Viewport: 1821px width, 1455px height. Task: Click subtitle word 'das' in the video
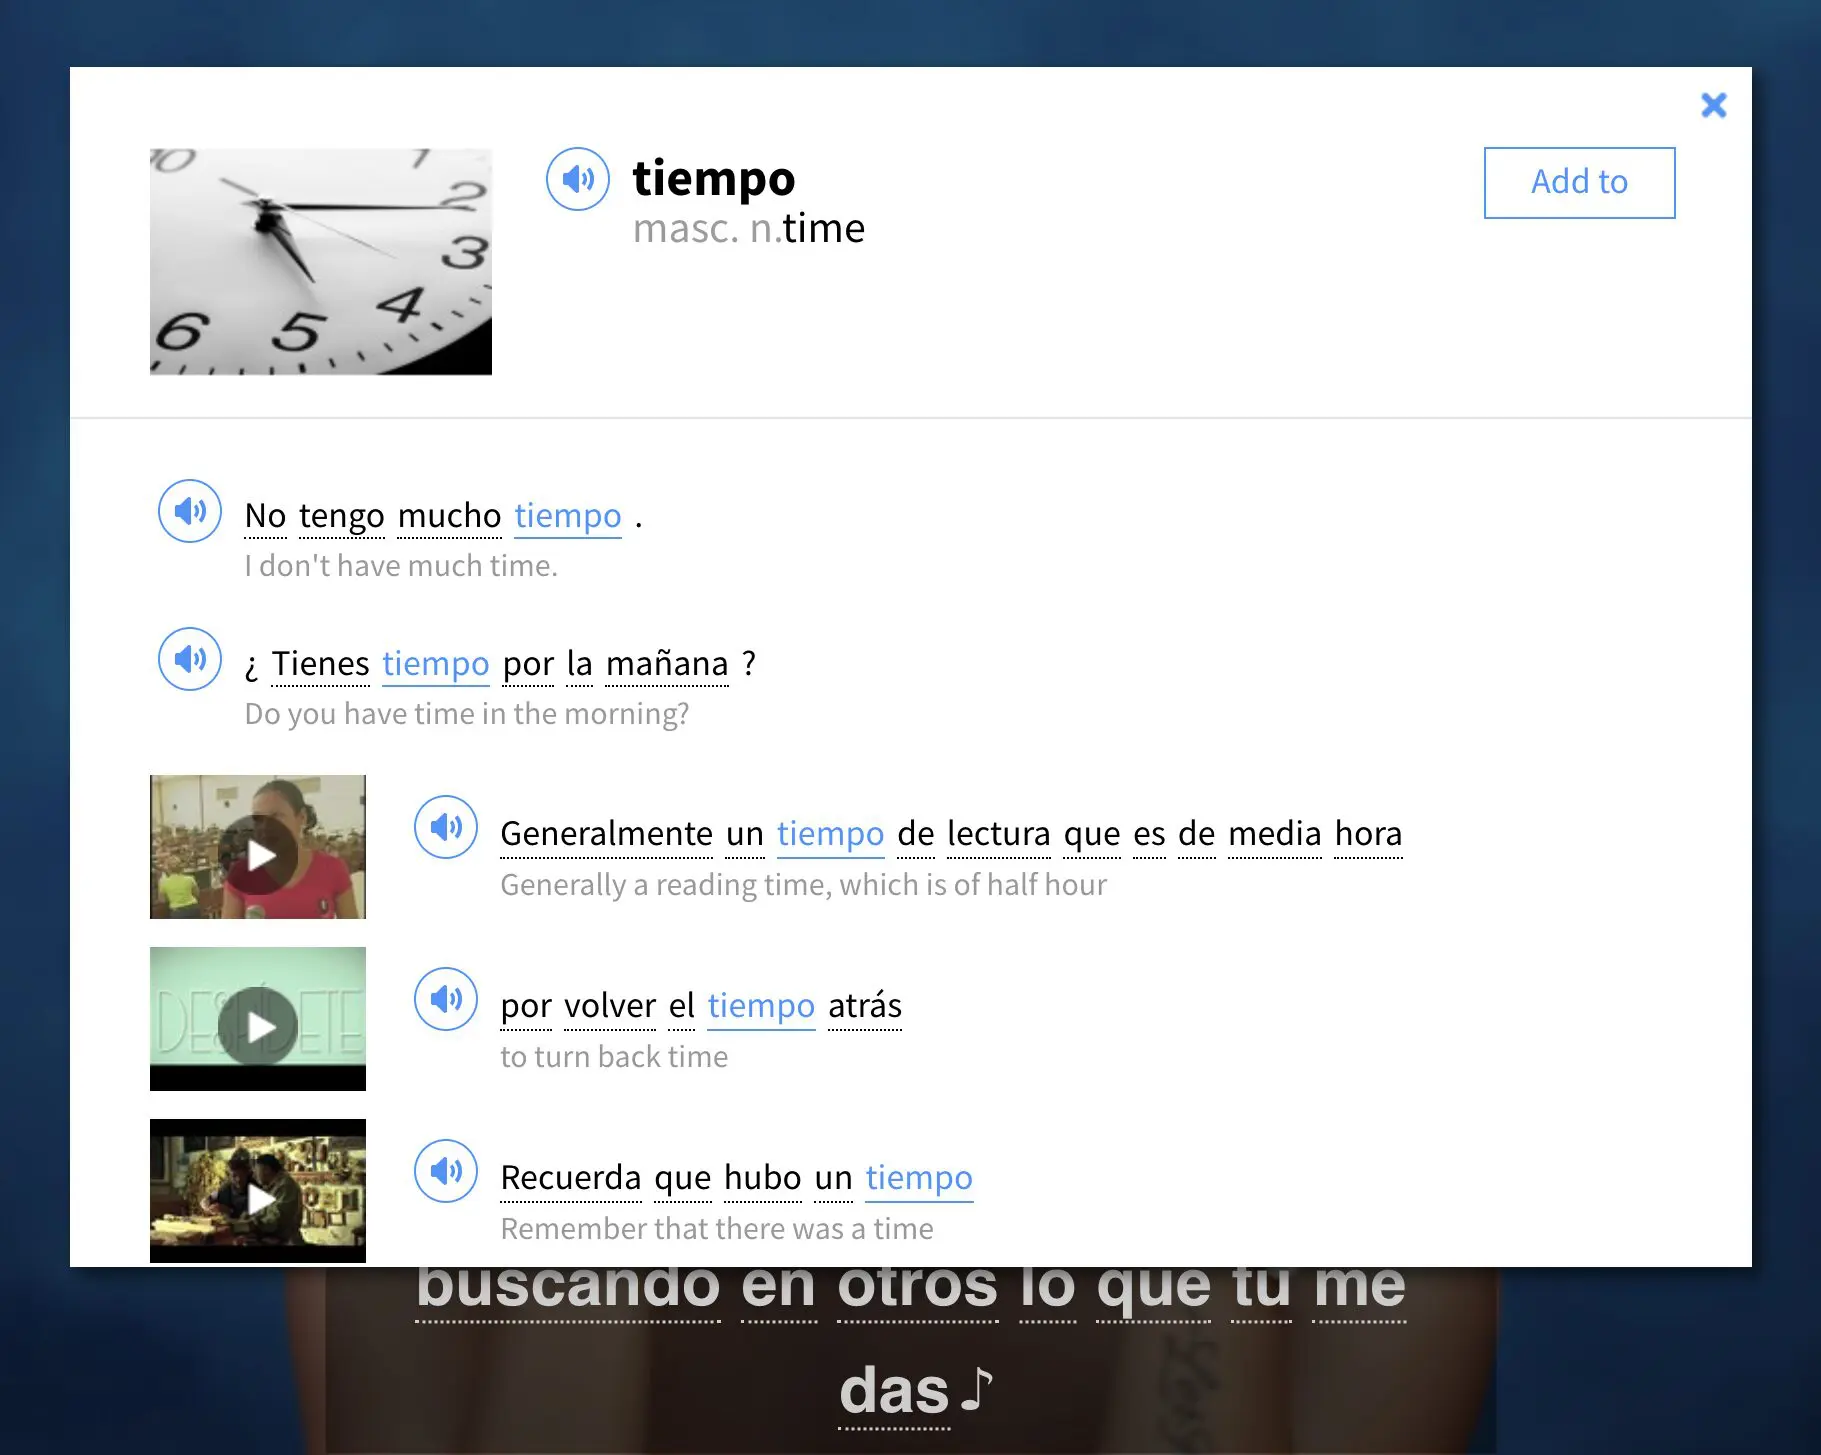coord(893,1392)
